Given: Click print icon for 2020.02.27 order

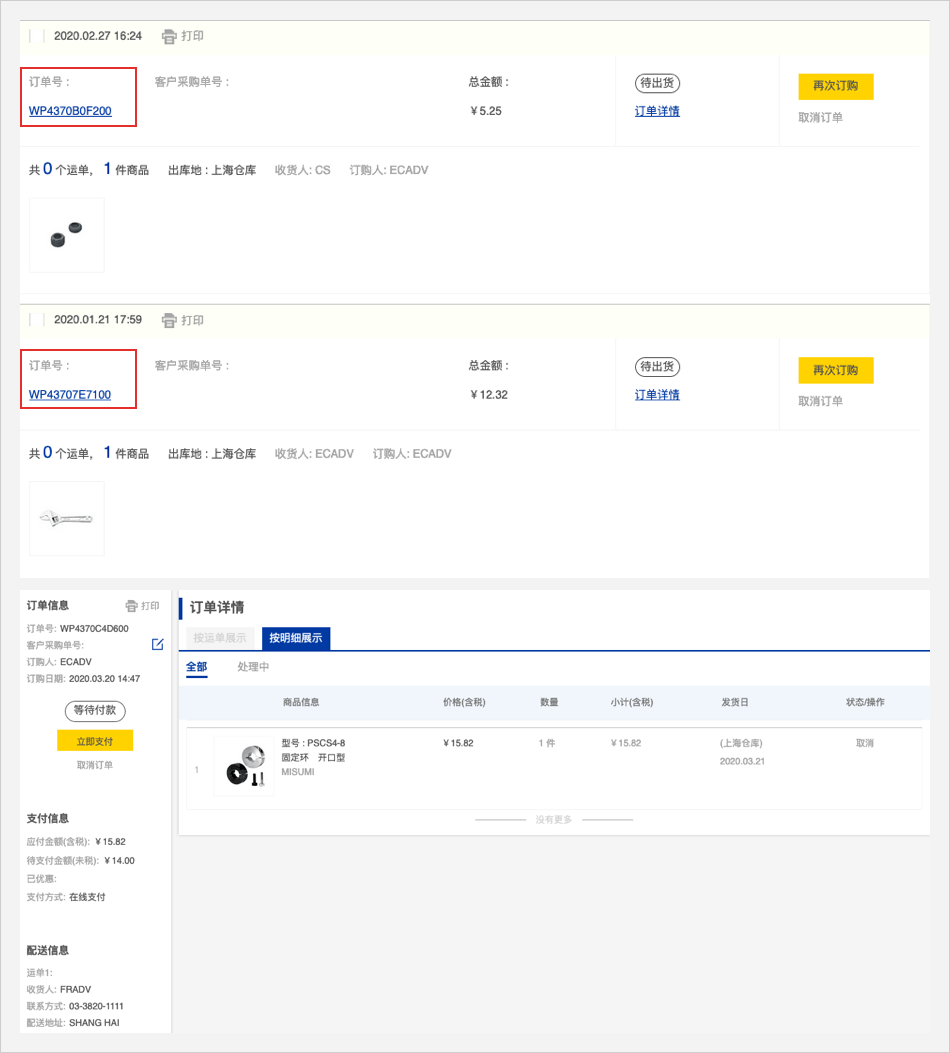Looking at the screenshot, I should 169,36.
